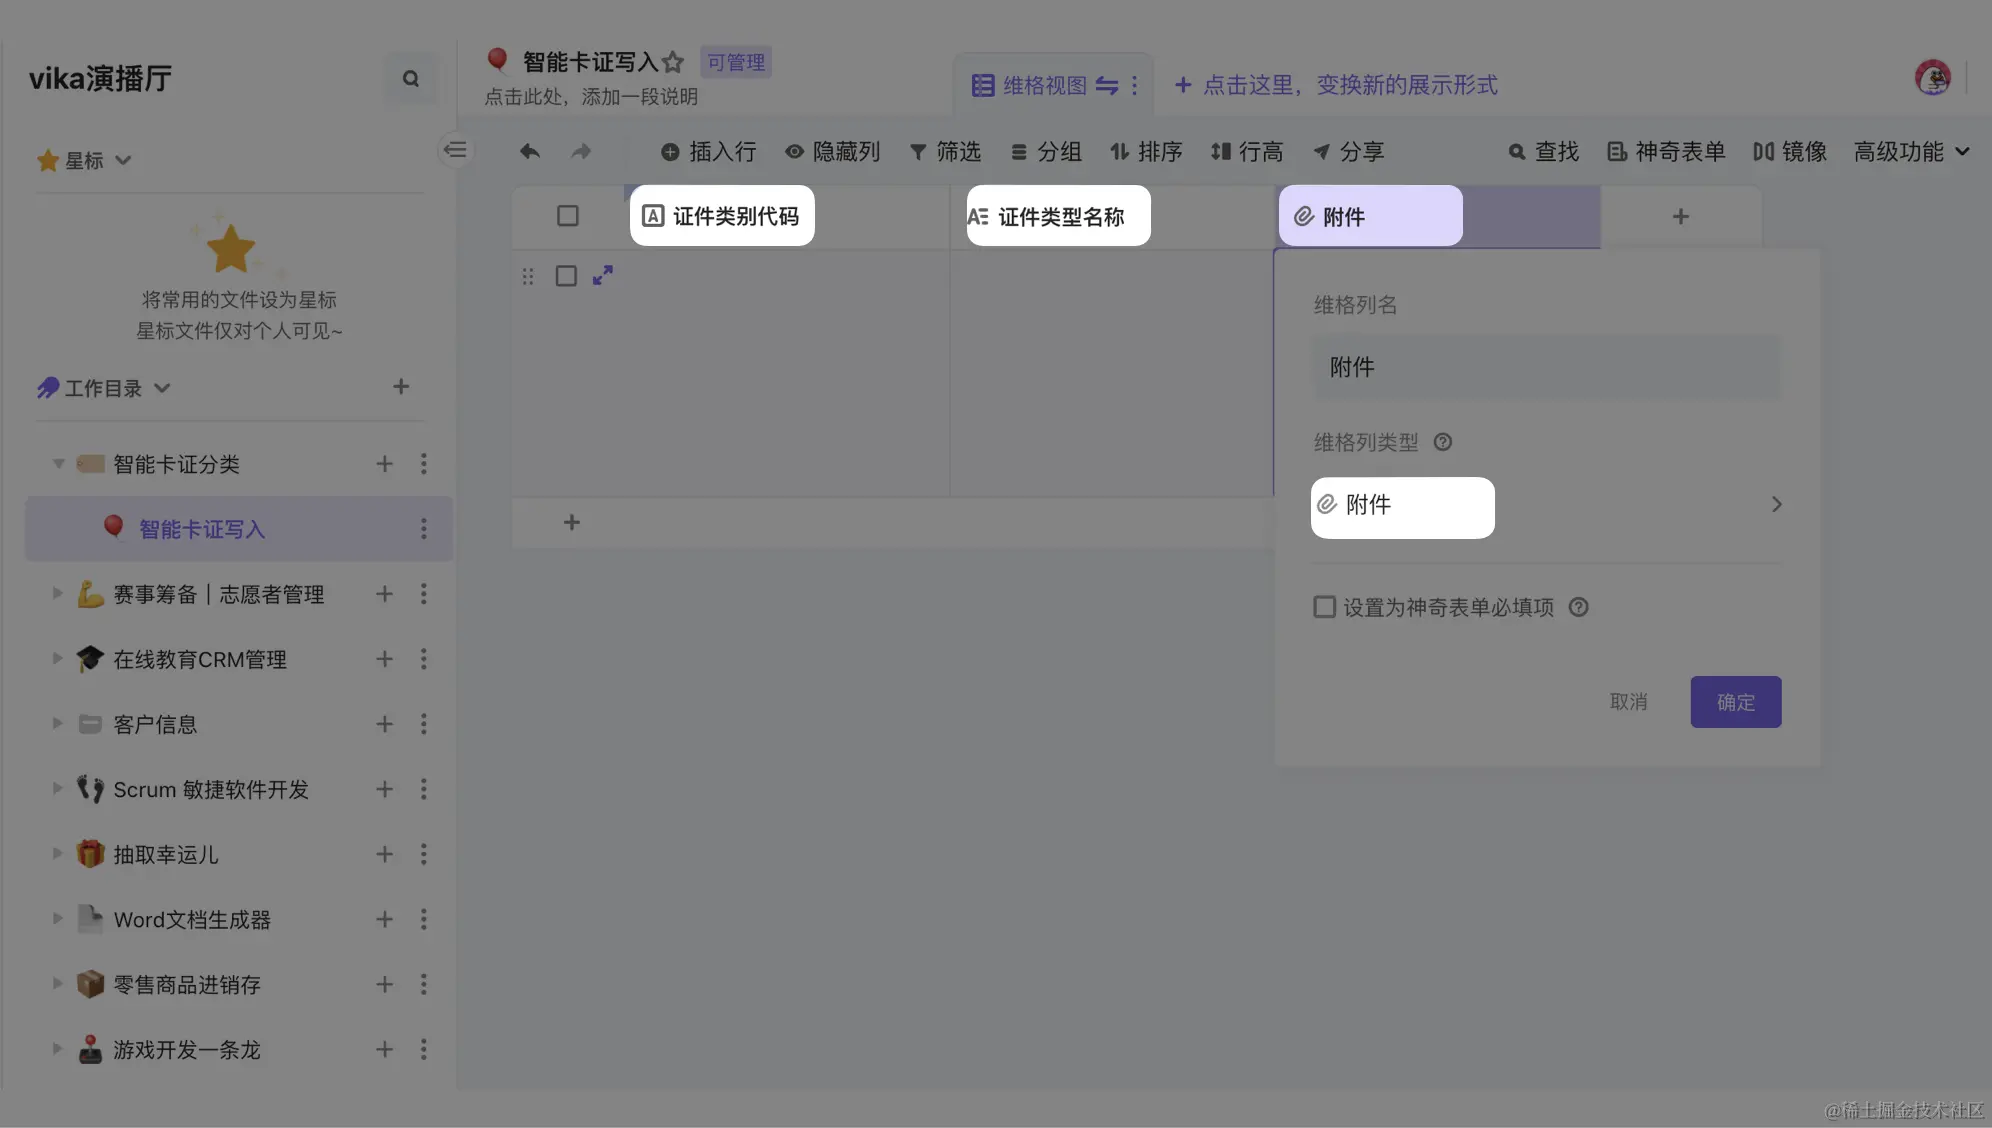The image size is (1992, 1128).
Task: Expand the 客户信息 folder
Action: click(x=57, y=723)
